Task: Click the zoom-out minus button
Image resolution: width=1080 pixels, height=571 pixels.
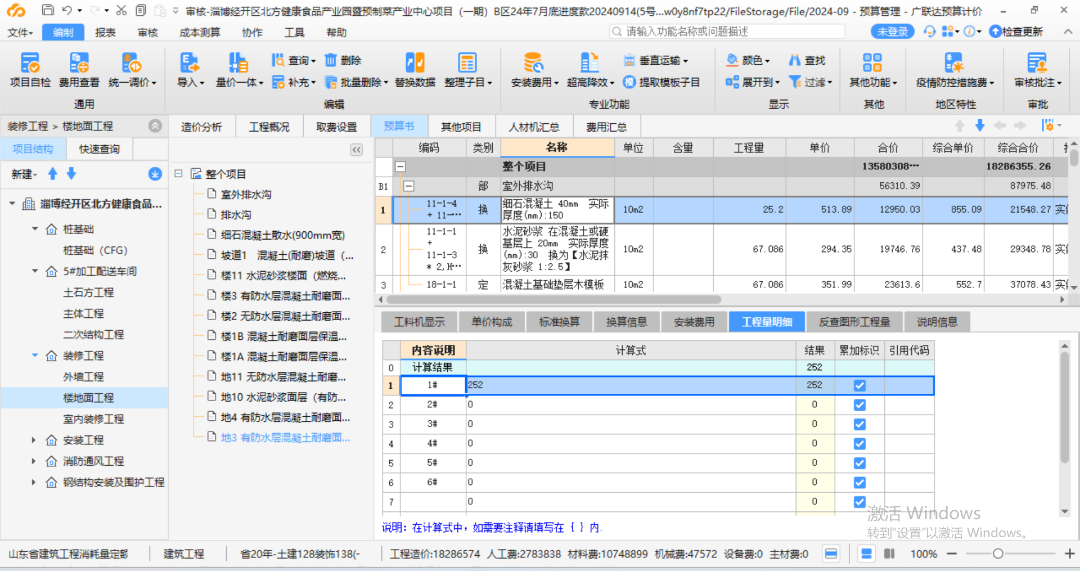Action: coord(952,554)
